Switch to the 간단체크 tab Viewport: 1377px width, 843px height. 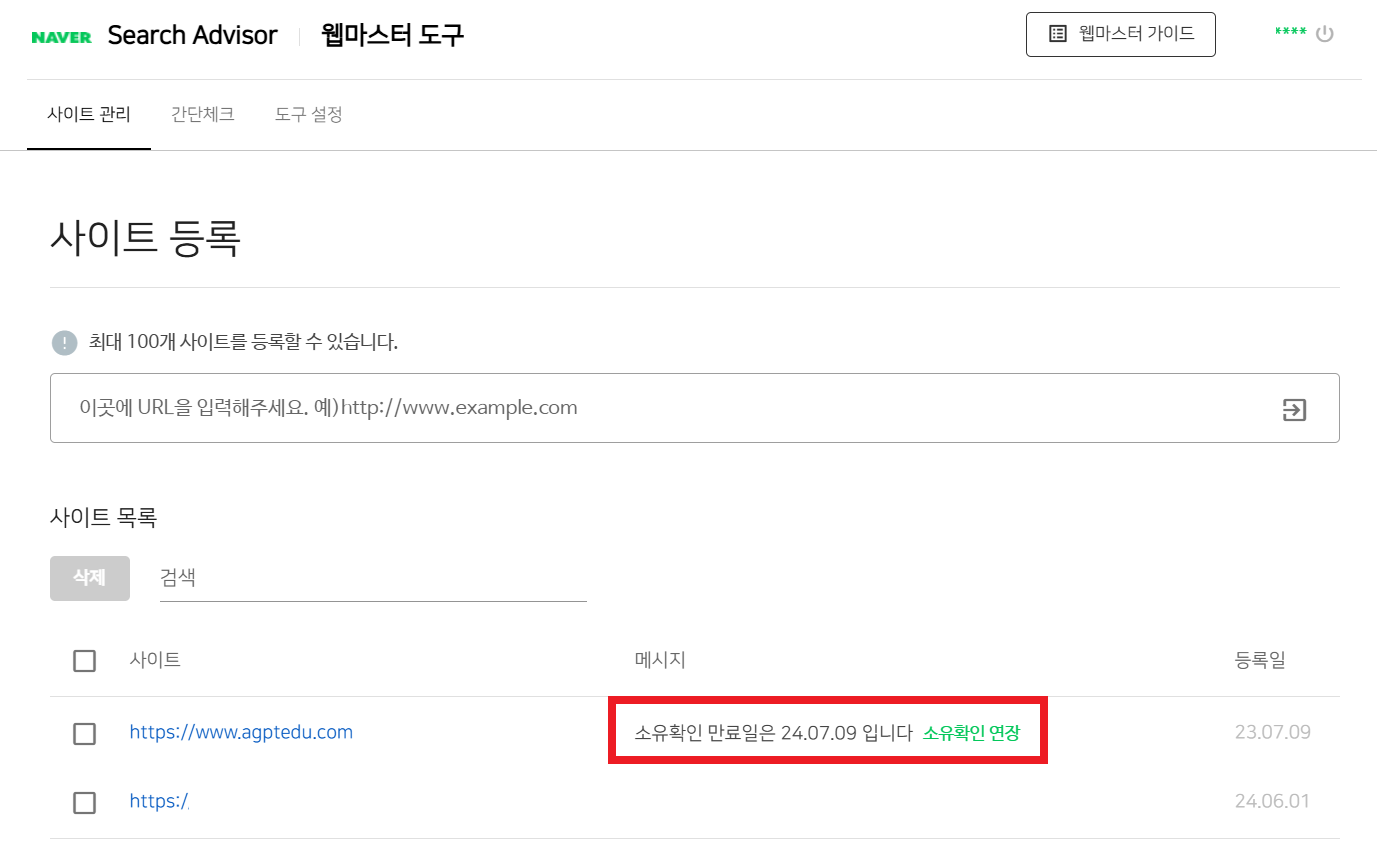coord(202,114)
